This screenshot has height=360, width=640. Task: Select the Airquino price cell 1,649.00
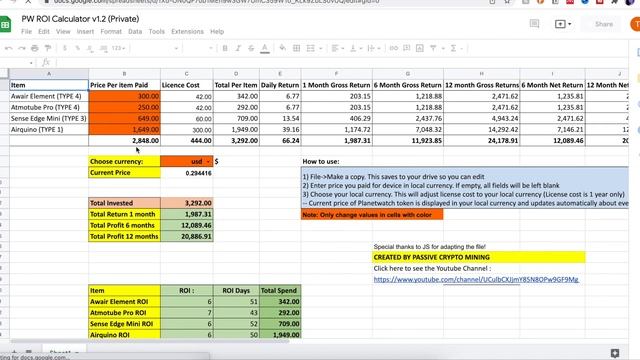[124, 129]
